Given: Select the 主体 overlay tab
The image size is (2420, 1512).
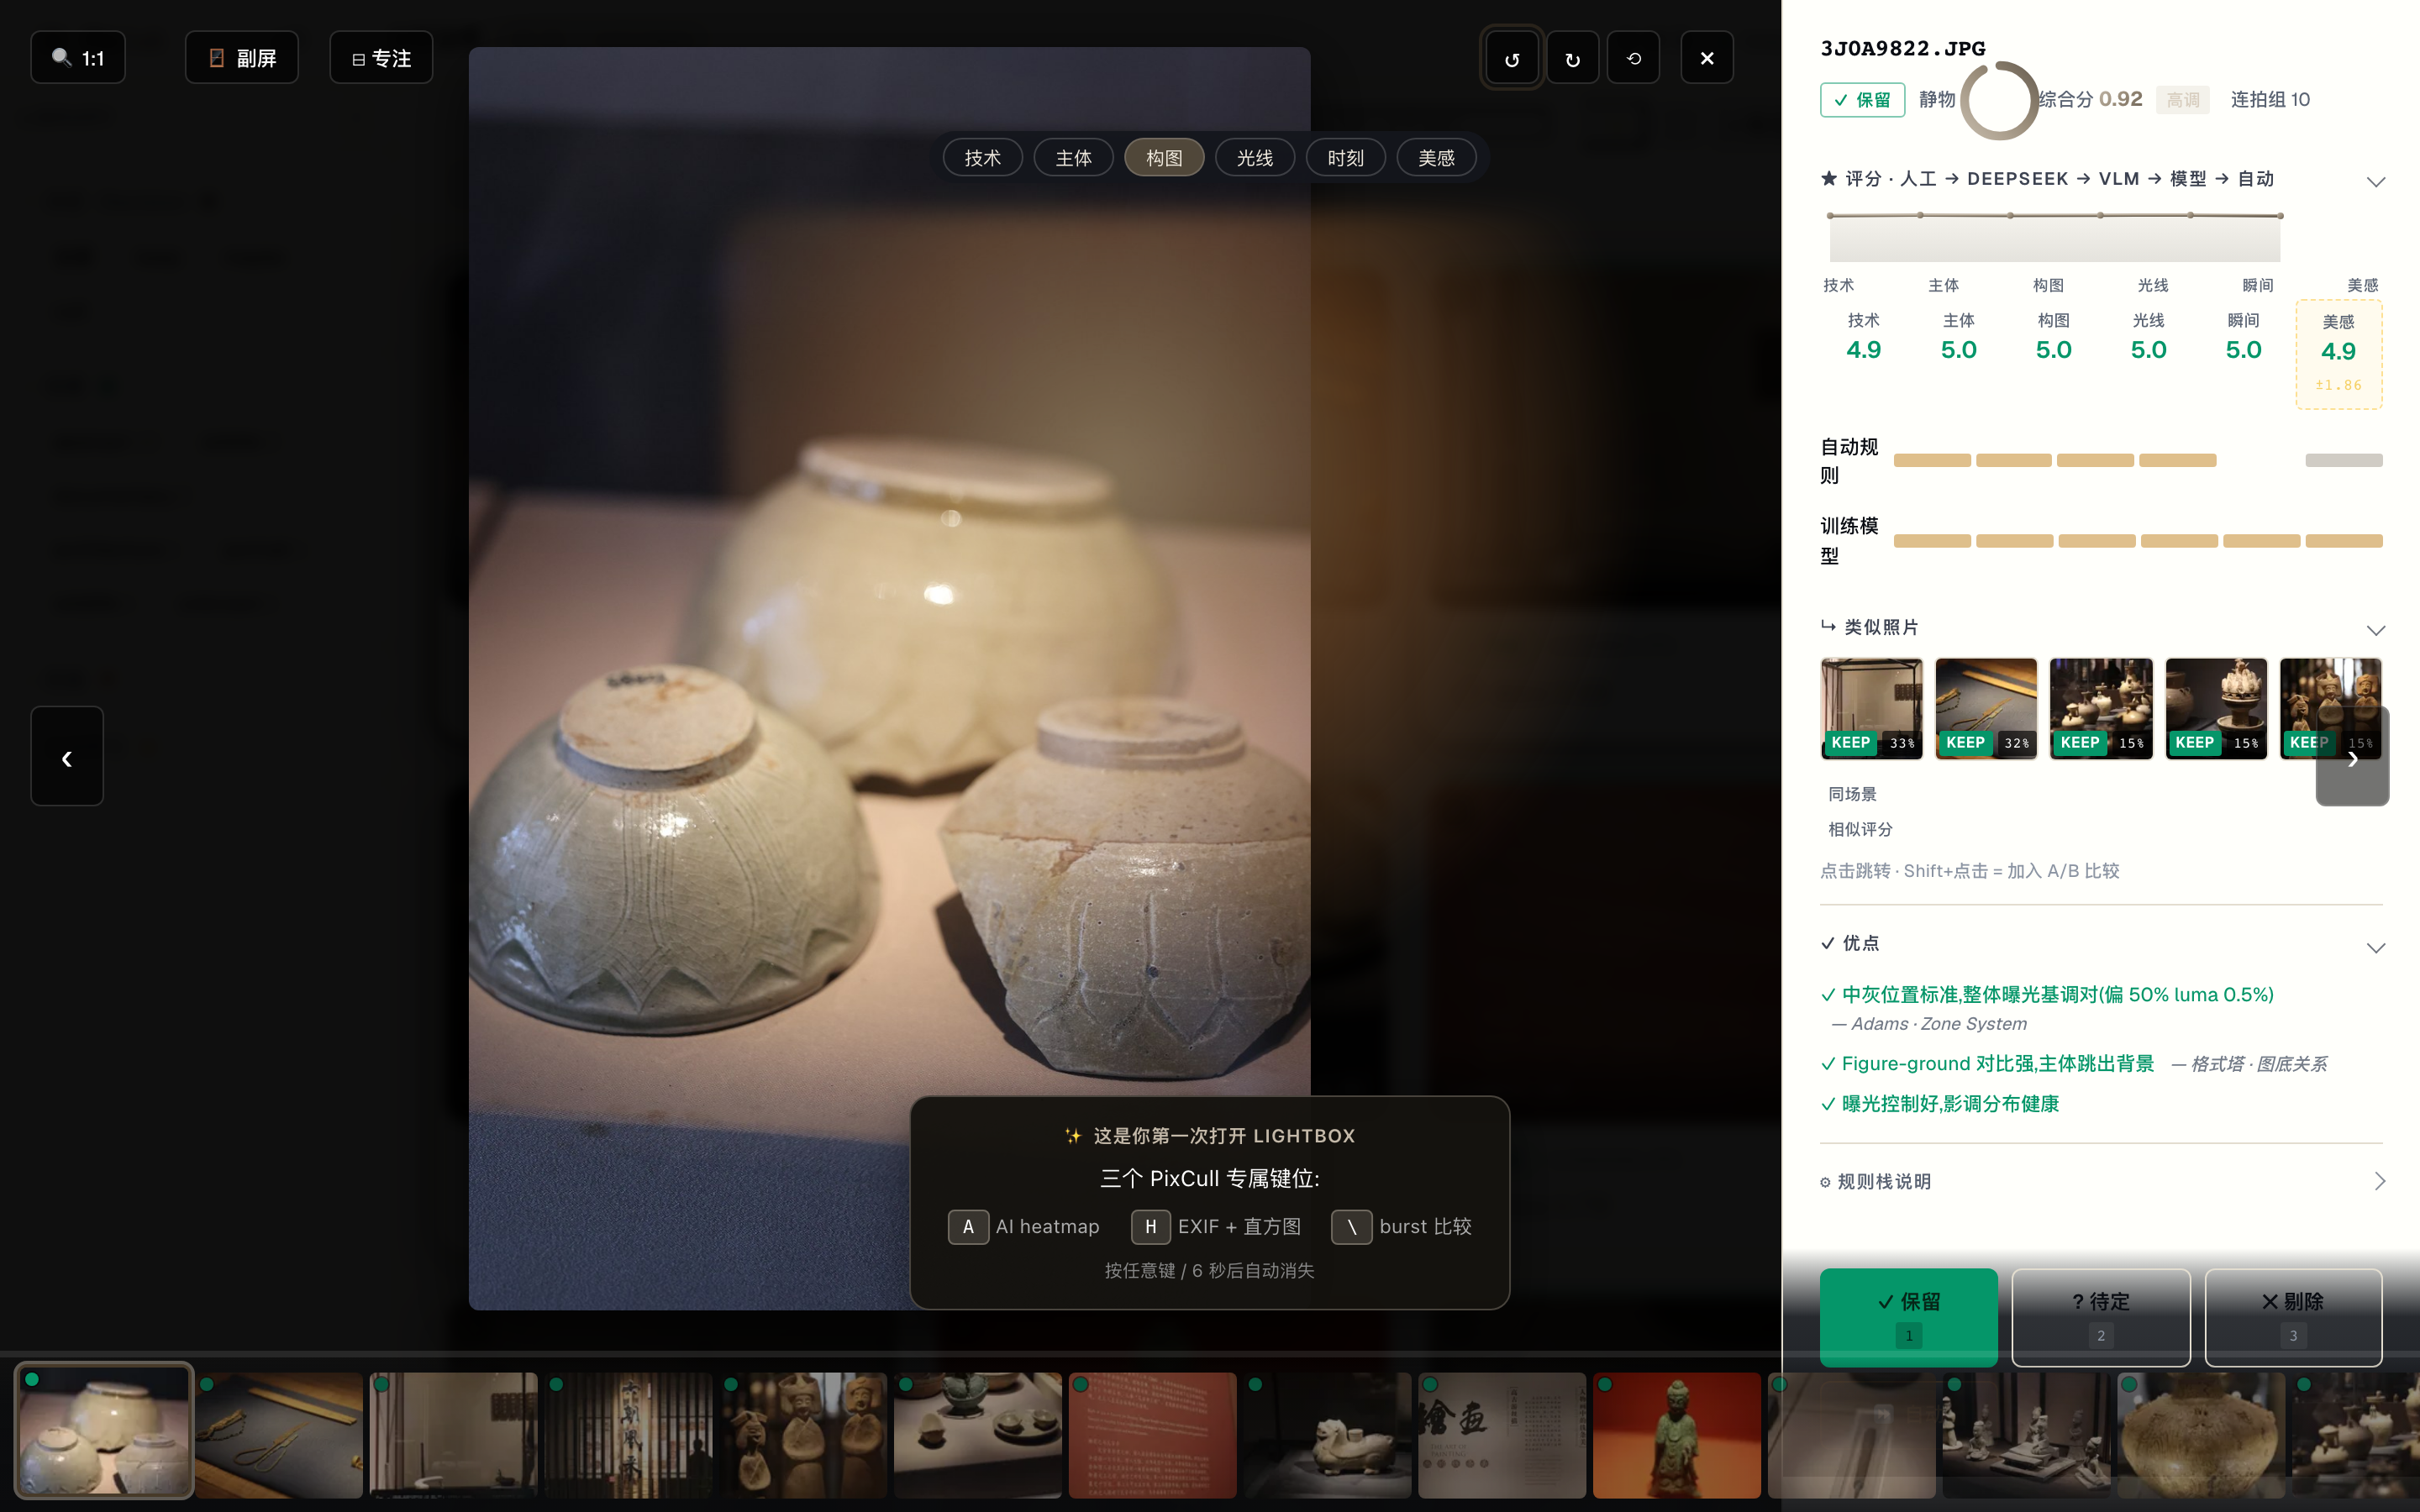Looking at the screenshot, I should click(1073, 158).
